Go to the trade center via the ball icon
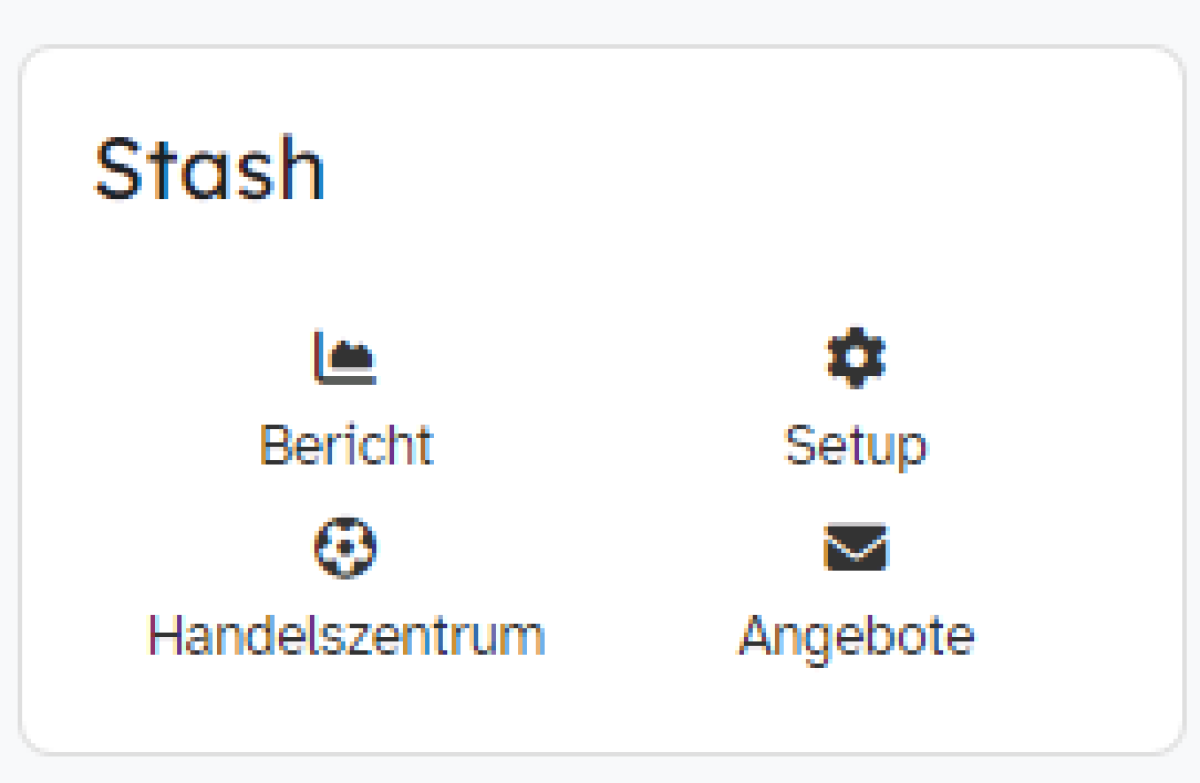 (x=346, y=548)
